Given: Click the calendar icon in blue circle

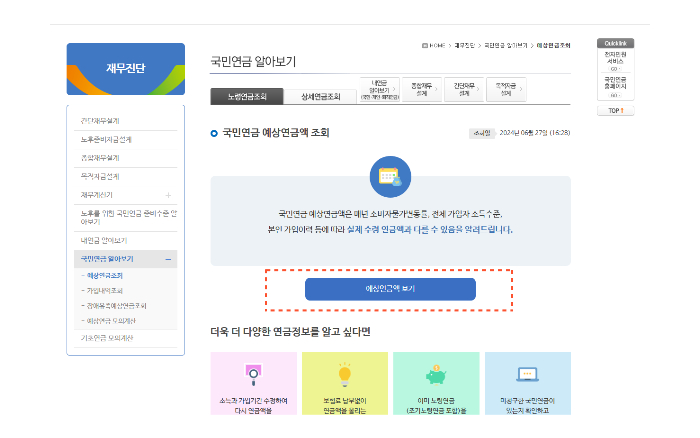Looking at the screenshot, I should coord(390,177).
